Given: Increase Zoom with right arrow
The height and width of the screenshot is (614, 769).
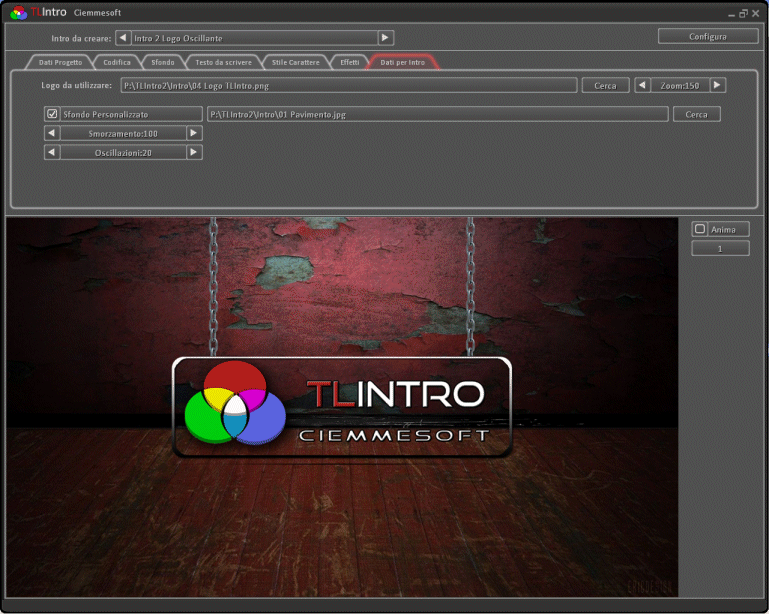Looking at the screenshot, I should click(718, 85).
